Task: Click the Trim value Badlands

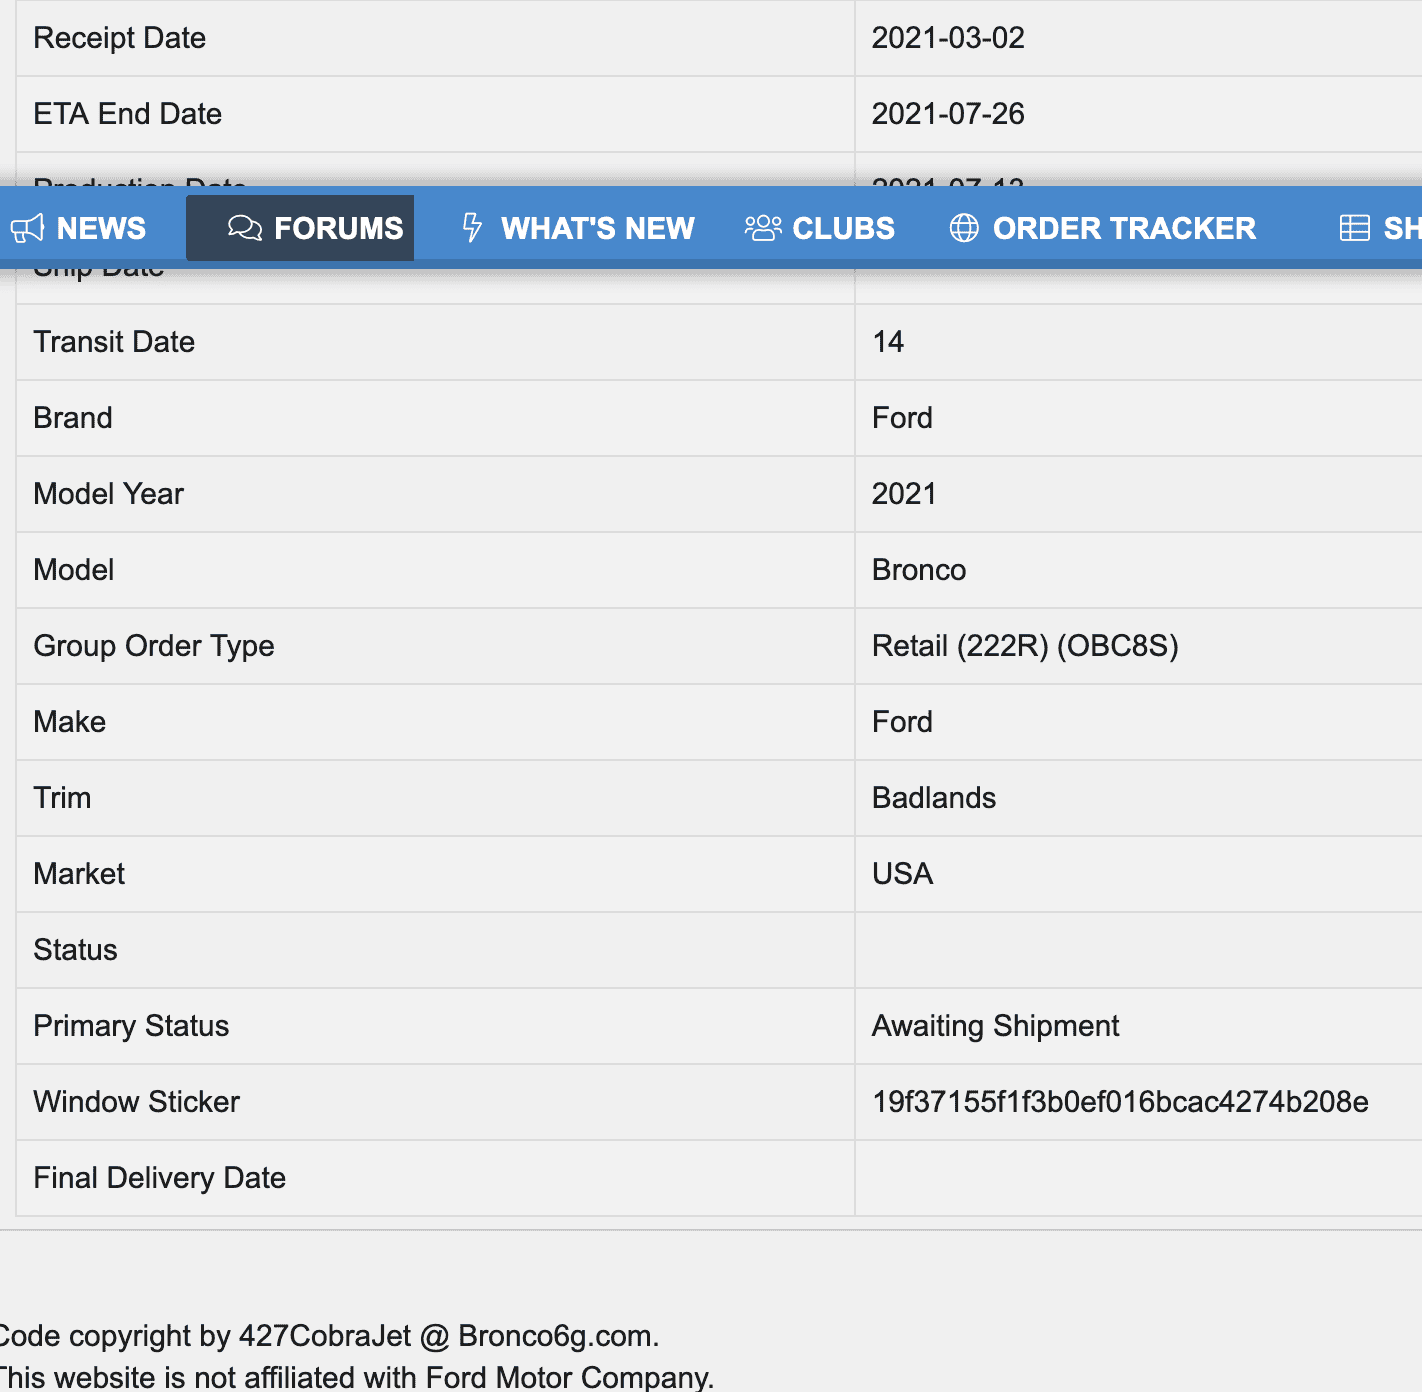Action: (934, 798)
